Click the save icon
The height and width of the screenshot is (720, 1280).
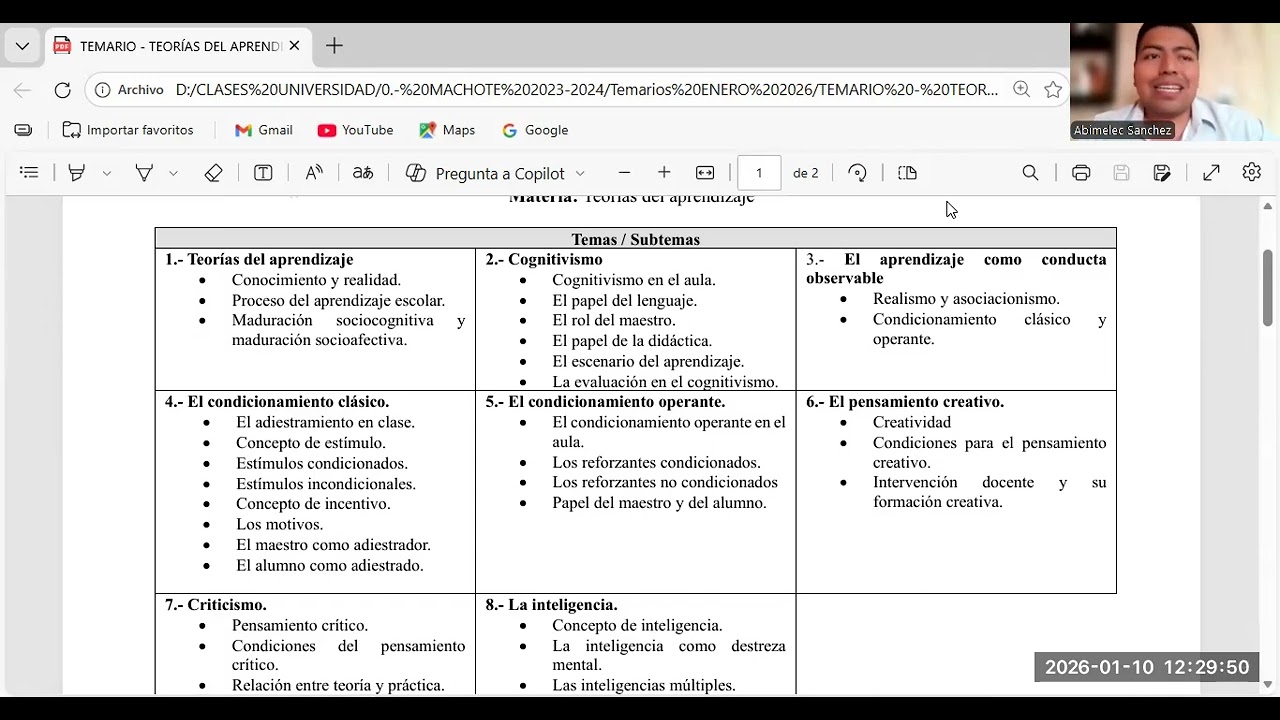coord(1121,173)
